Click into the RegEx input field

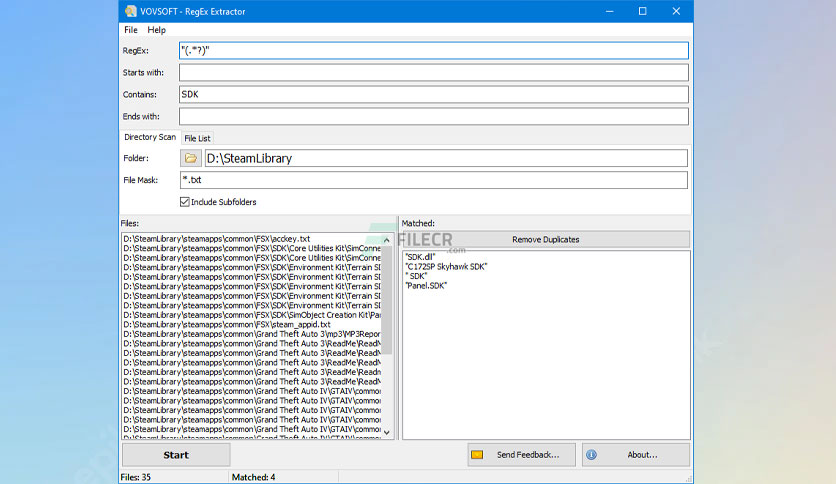[x=433, y=51]
